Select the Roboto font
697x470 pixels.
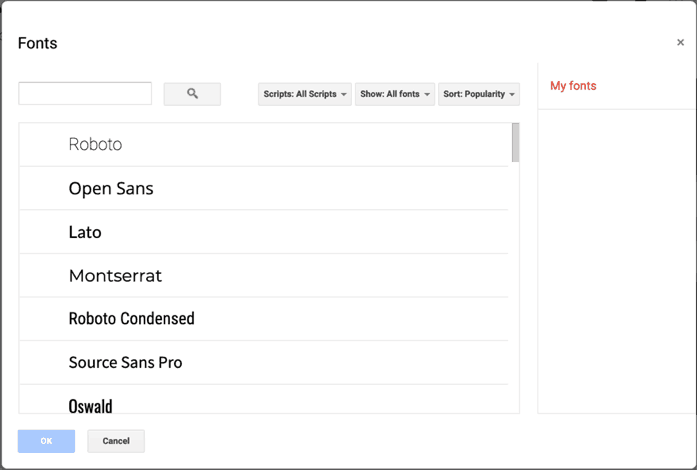pos(264,145)
